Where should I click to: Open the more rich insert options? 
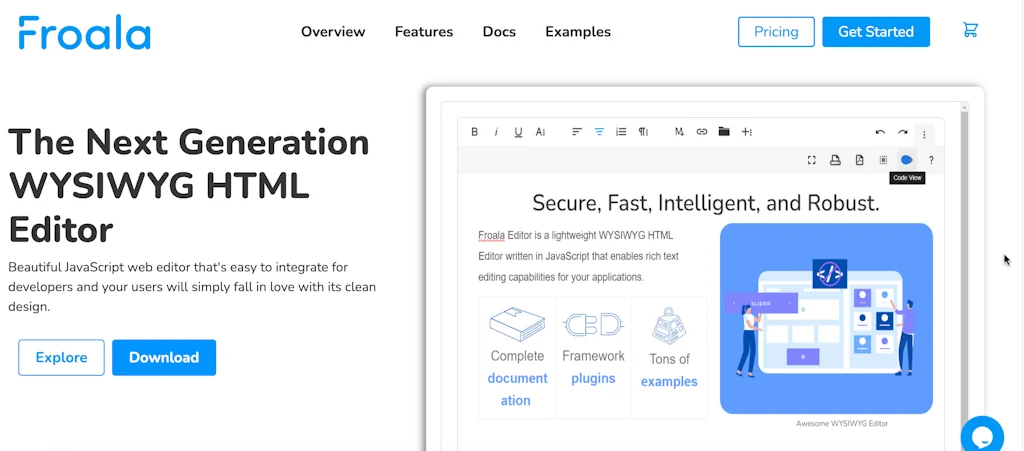click(x=746, y=132)
